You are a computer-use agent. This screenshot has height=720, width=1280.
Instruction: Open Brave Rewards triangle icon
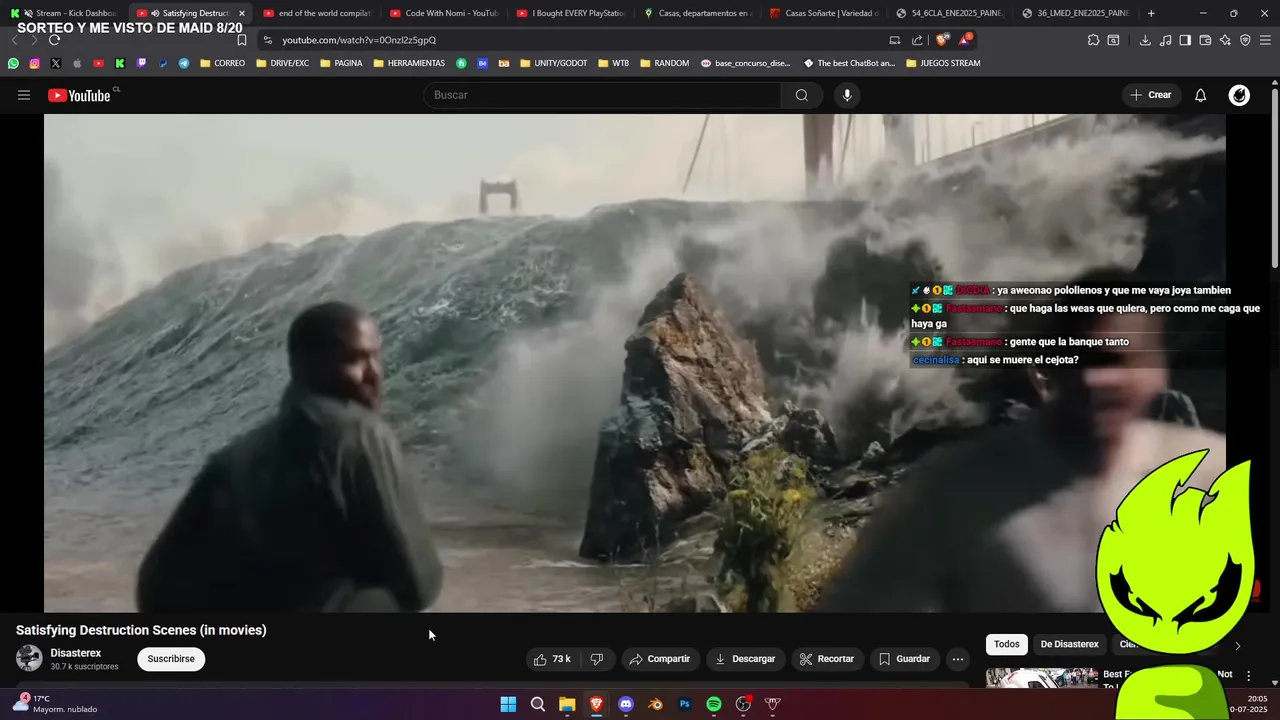click(965, 40)
